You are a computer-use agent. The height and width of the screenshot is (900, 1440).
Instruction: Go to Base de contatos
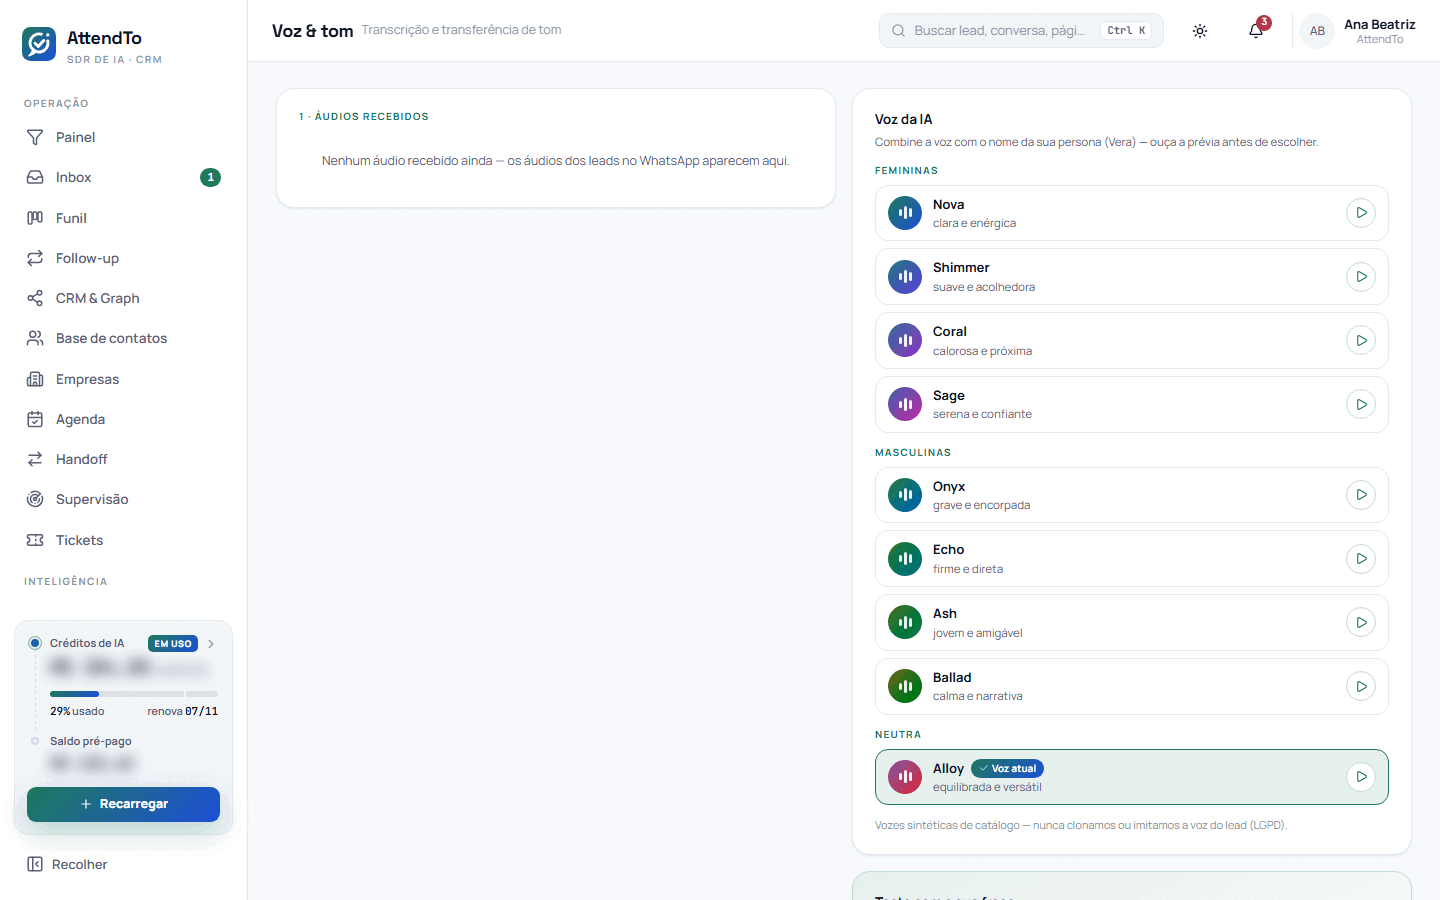tap(123, 338)
